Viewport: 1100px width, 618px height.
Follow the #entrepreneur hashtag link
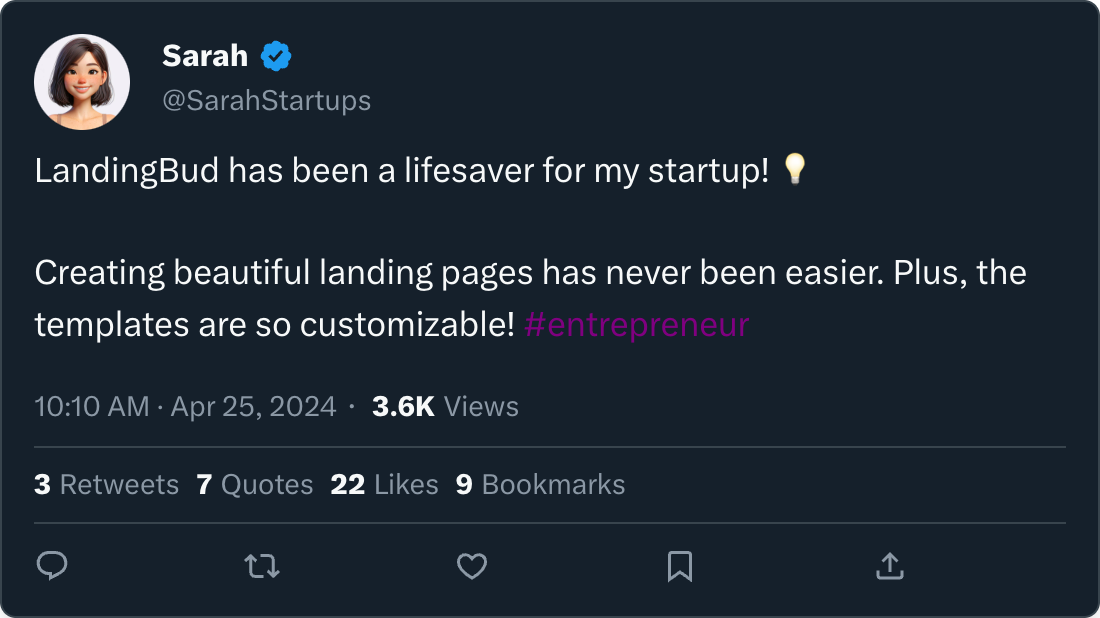click(636, 324)
